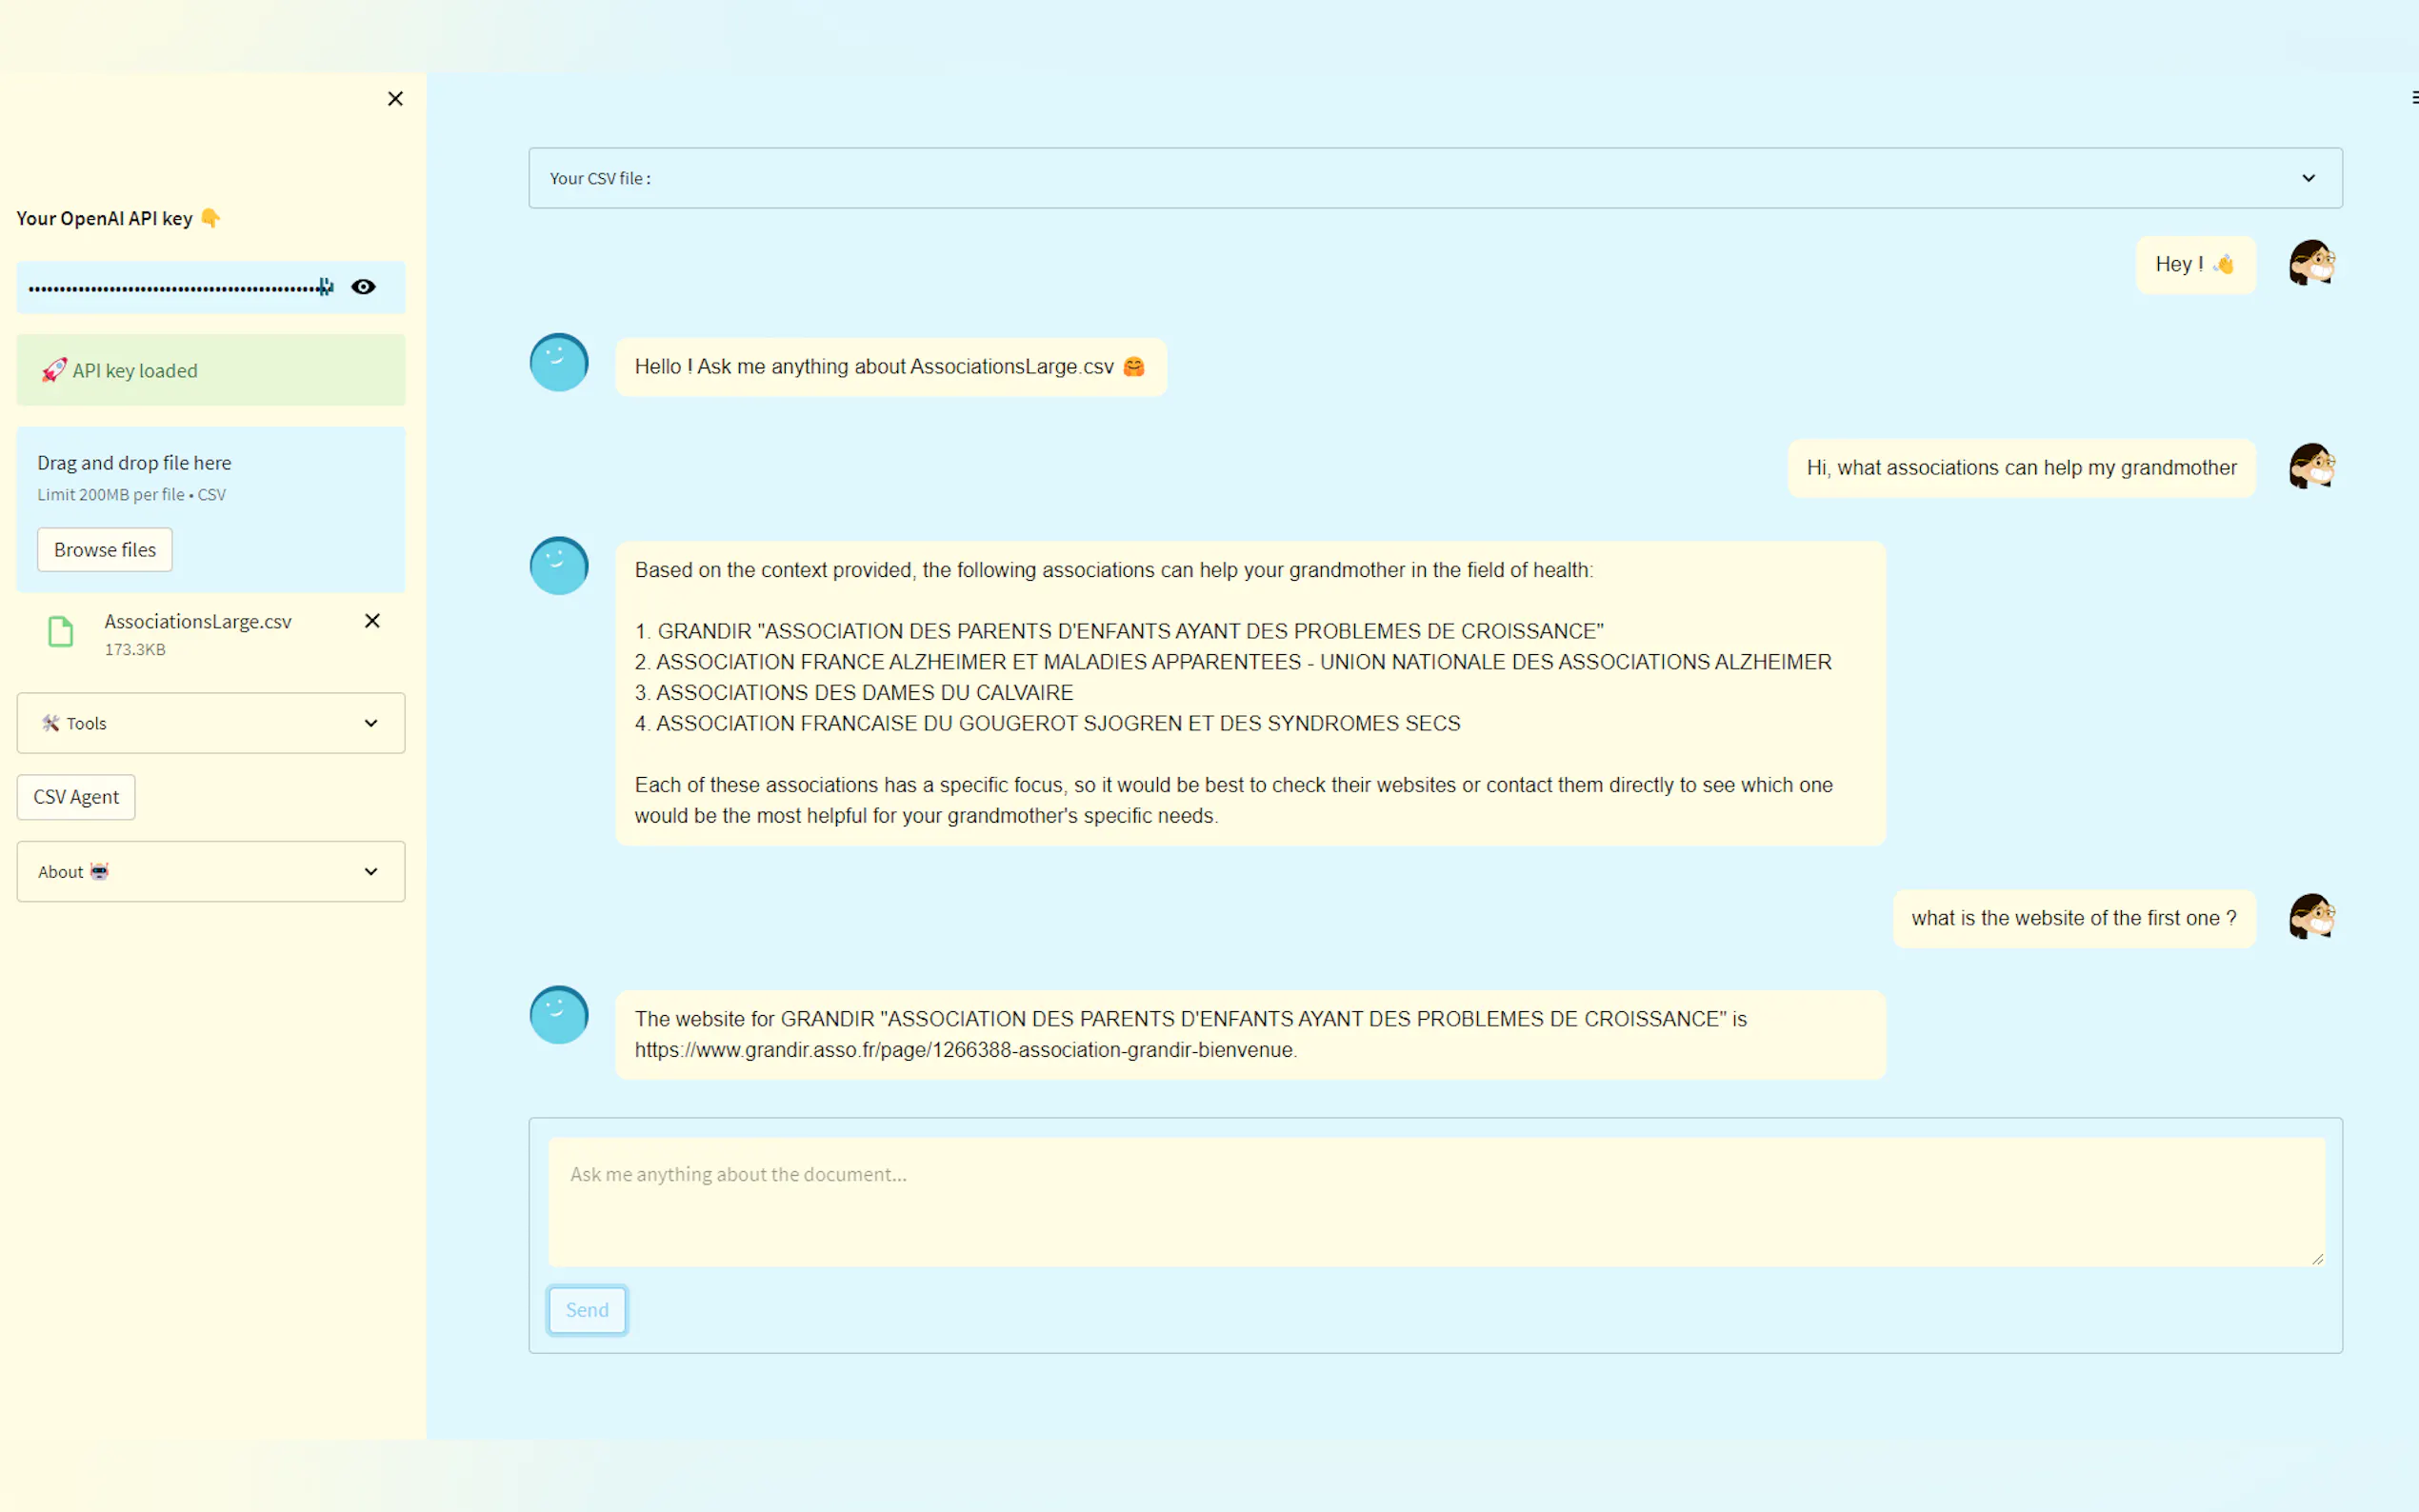Image resolution: width=2419 pixels, height=1512 pixels.
Task: Click the text area resize handle
Action: [x=2317, y=1259]
